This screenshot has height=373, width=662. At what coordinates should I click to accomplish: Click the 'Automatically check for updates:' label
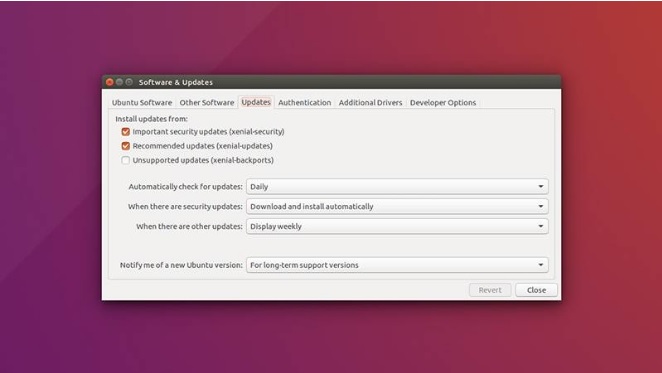click(185, 187)
